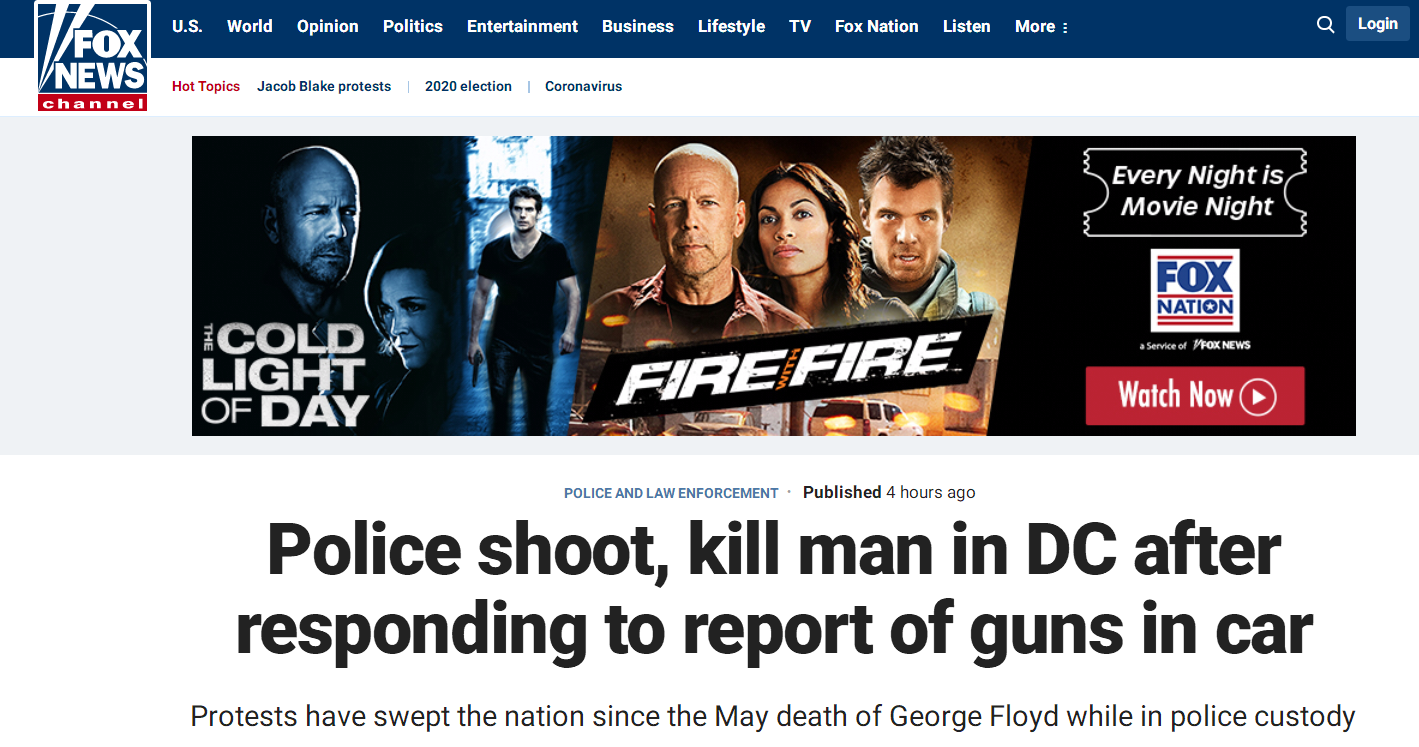Image resolution: width=1419 pixels, height=747 pixels.
Task: Click the Published 4 hours ago timestamp
Action: 889,492
